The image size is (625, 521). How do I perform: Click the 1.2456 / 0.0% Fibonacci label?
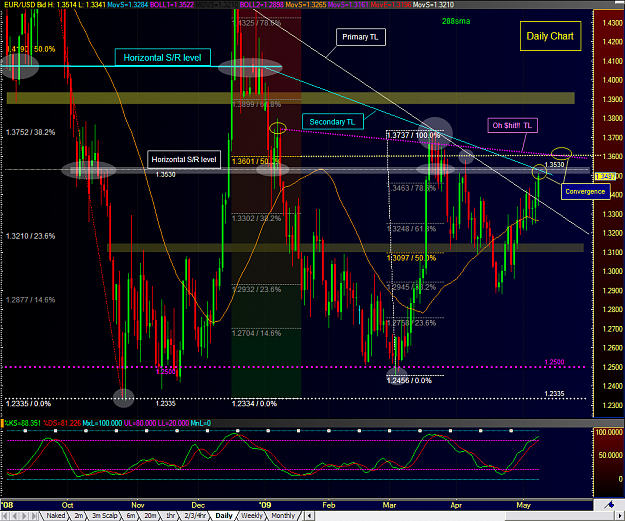409,380
